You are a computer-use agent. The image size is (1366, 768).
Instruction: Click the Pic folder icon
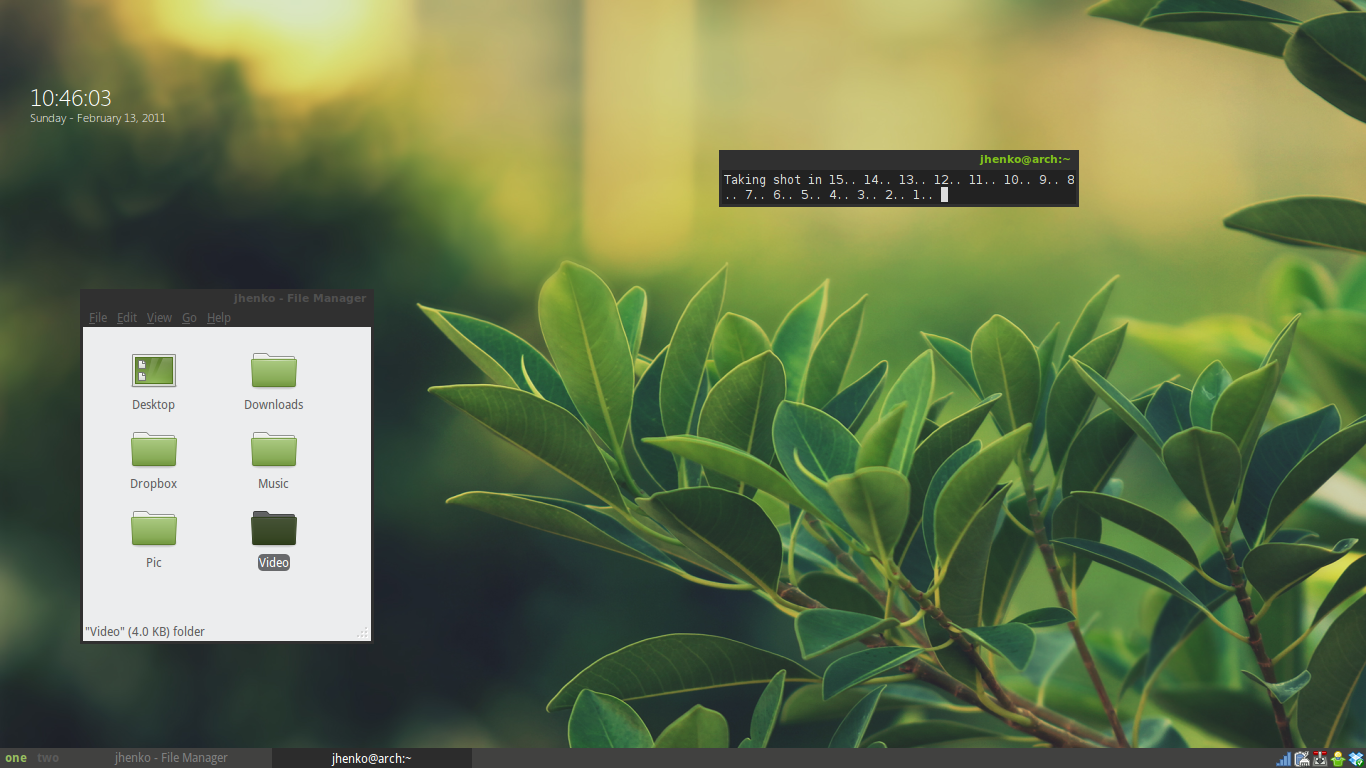(153, 529)
